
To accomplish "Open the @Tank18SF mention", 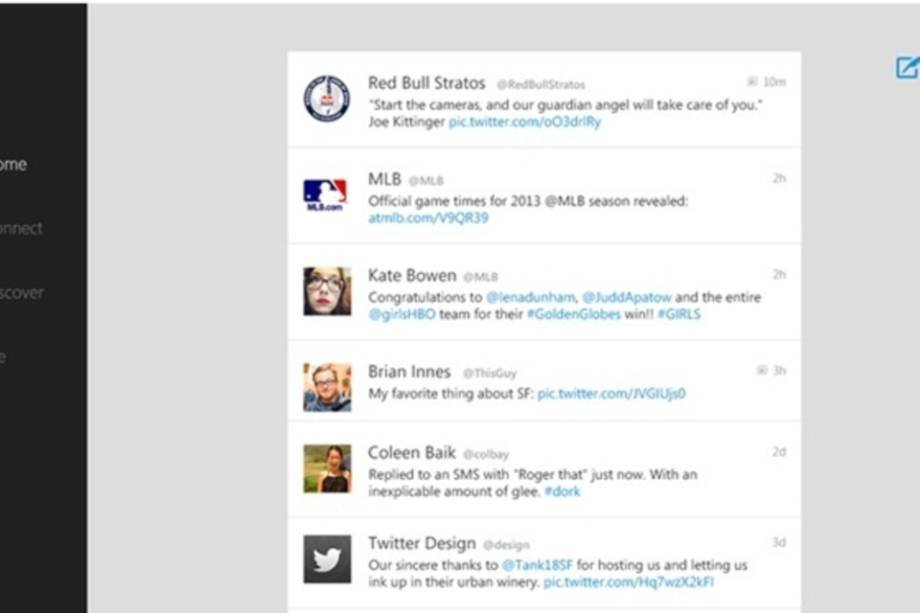I will point(537,565).
